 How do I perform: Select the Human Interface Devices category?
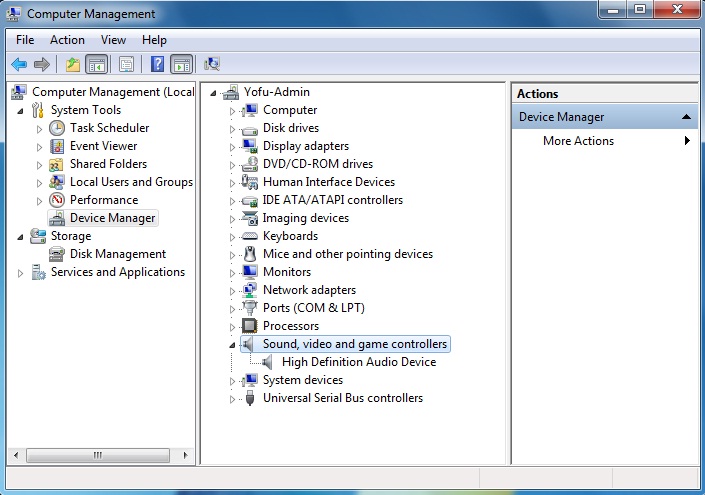tap(329, 182)
